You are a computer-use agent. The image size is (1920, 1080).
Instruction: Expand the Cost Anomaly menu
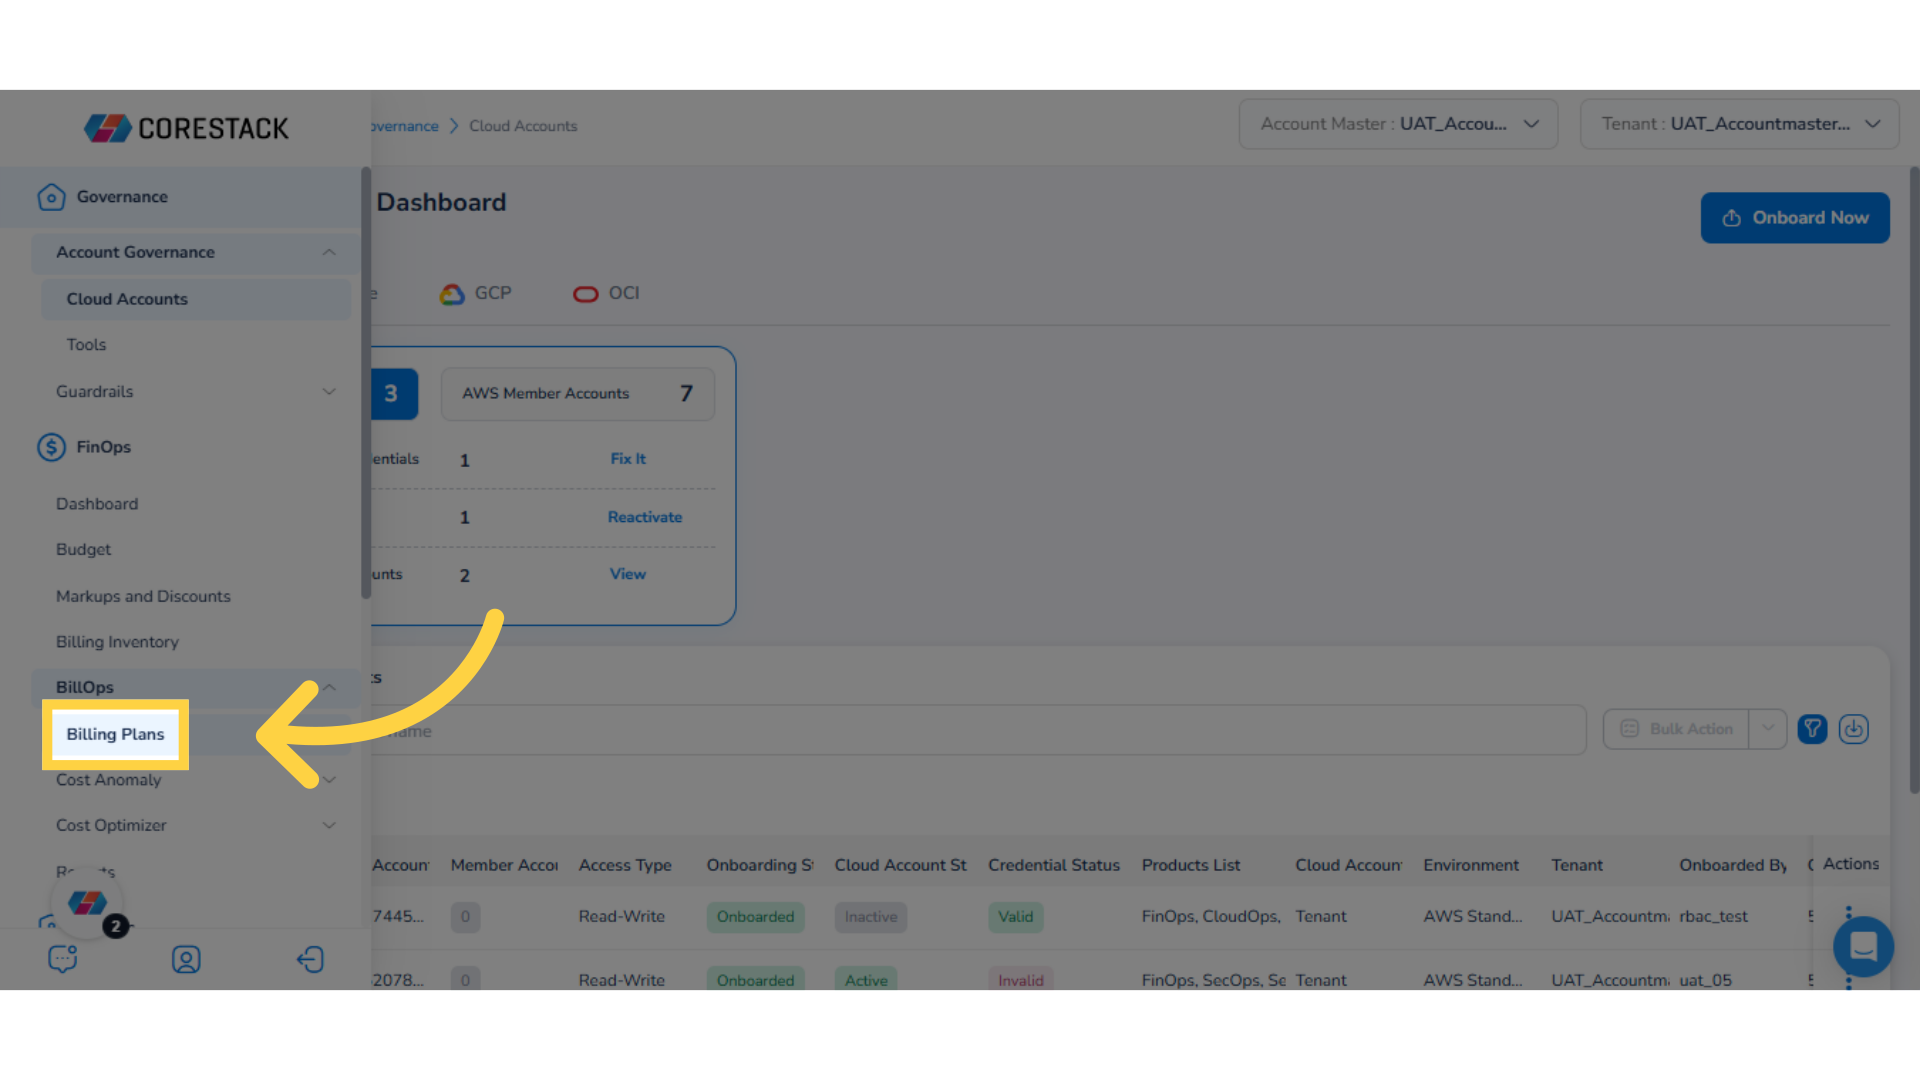329,780
